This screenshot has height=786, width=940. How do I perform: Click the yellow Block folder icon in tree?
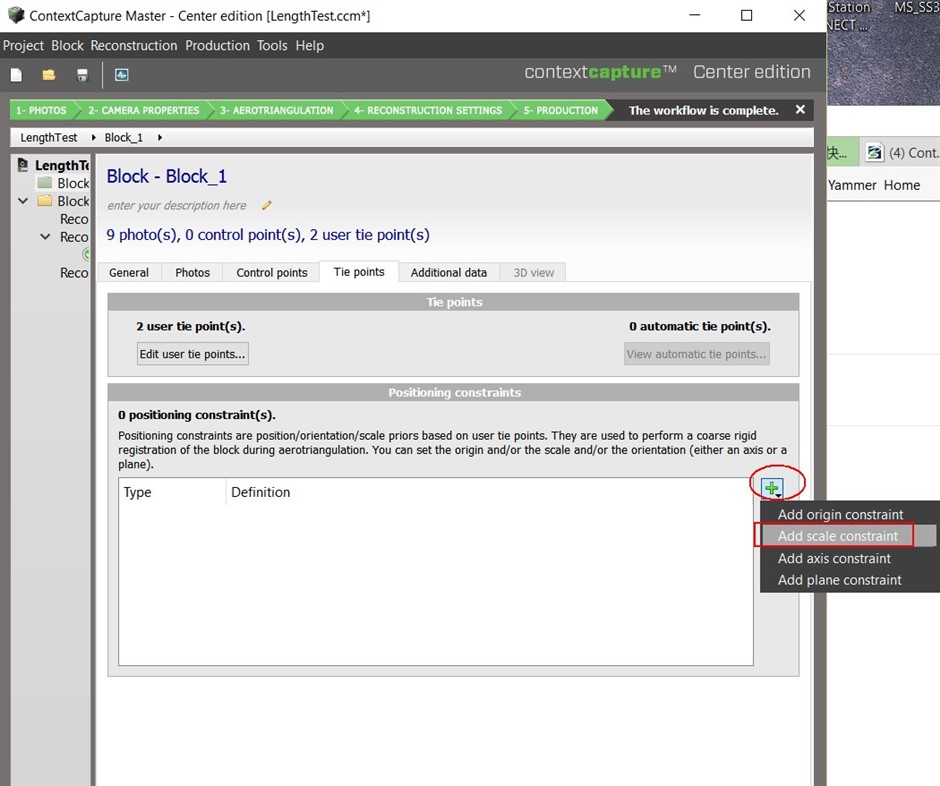pyautogui.click(x=45, y=201)
